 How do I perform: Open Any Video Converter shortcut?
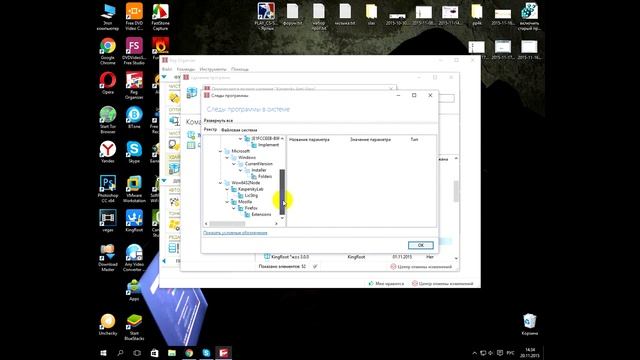point(134,258)
